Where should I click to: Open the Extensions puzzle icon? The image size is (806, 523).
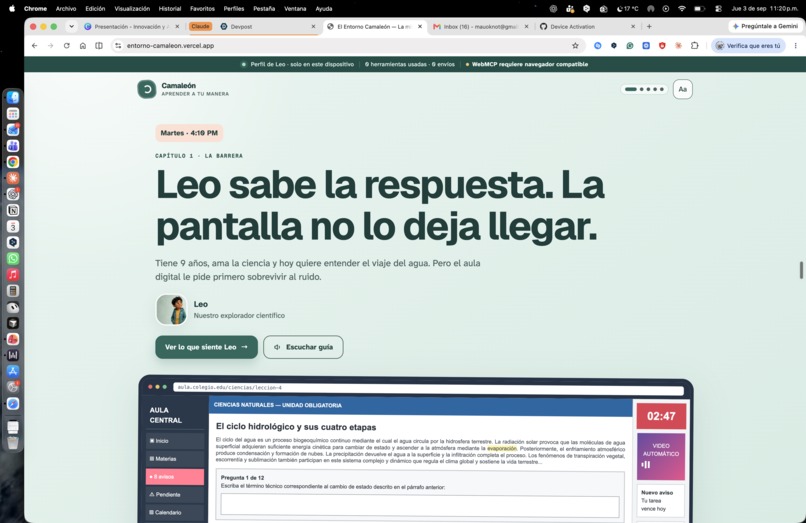click(694, 46)
